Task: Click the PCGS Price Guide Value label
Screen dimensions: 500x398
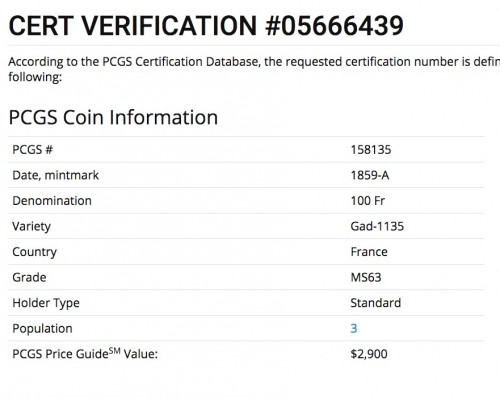Action: pos(85,353)
